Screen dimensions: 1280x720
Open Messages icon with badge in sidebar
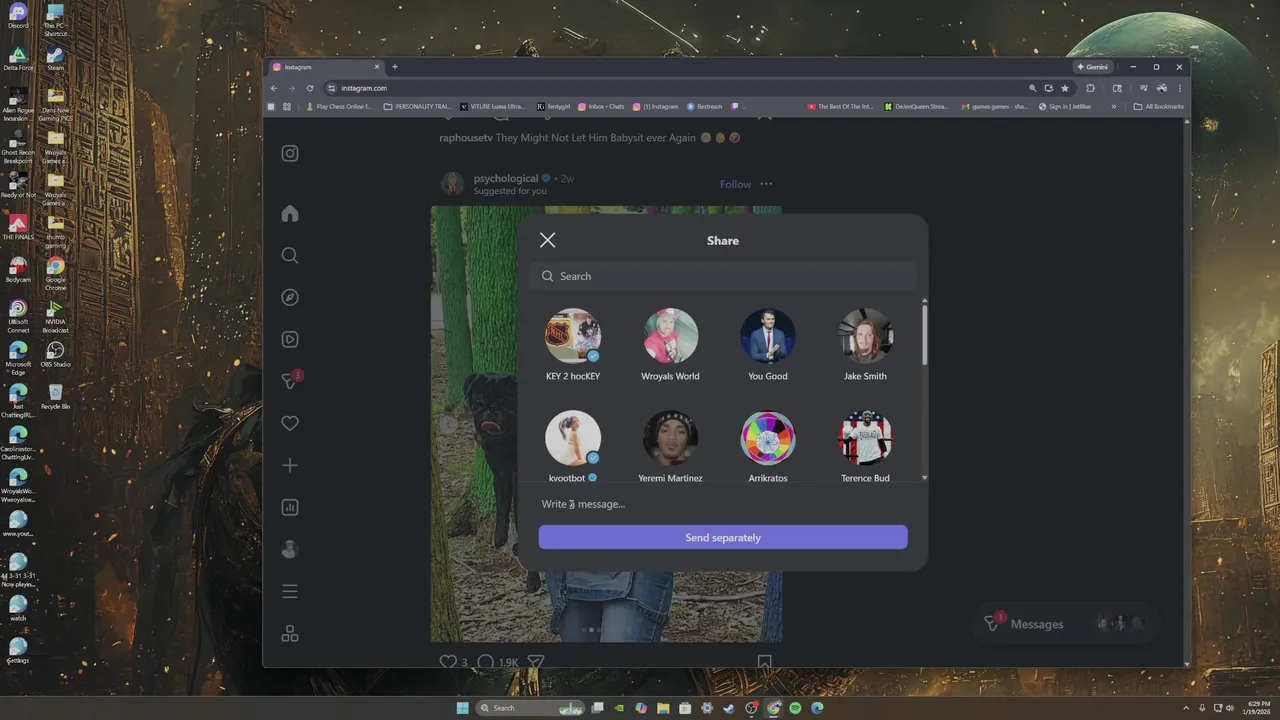[x=291, y=380]
